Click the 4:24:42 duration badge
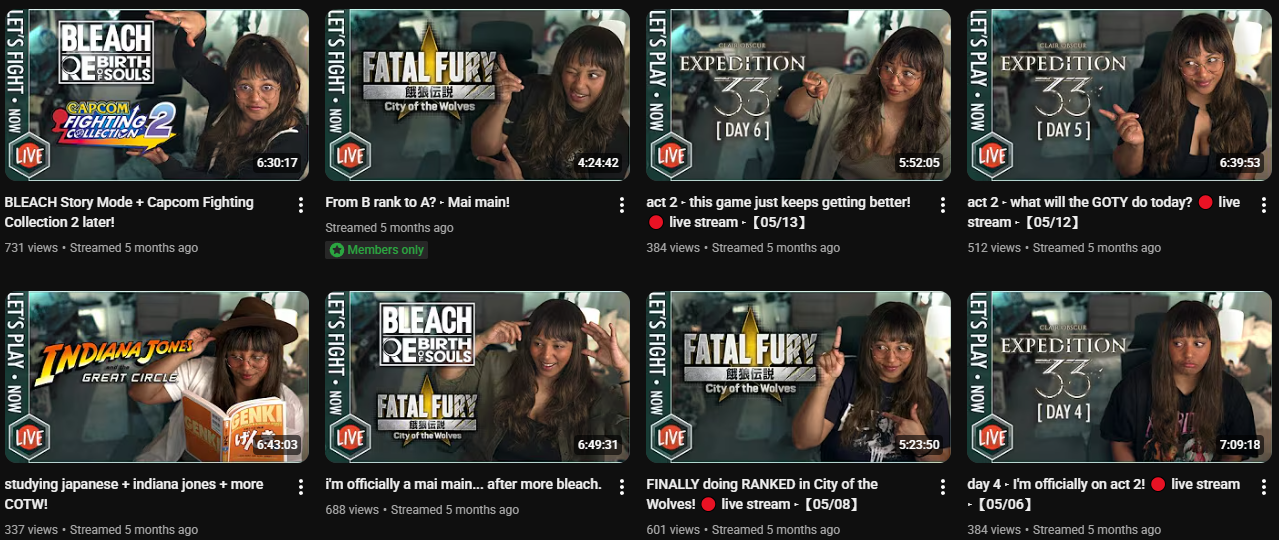Screen dimensions: 1279x540 click(598, 163)
